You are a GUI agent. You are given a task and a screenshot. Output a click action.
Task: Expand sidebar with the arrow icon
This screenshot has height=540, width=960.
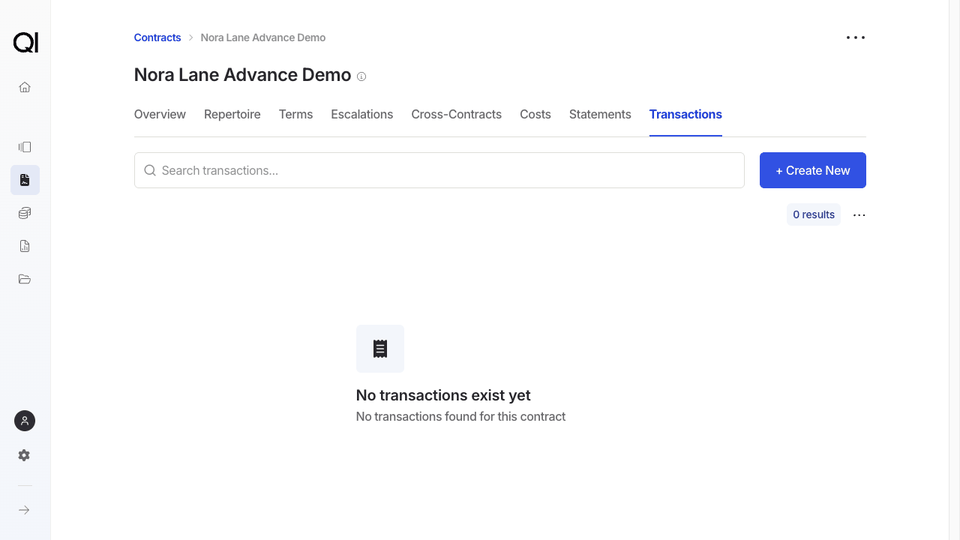(24, 510)
